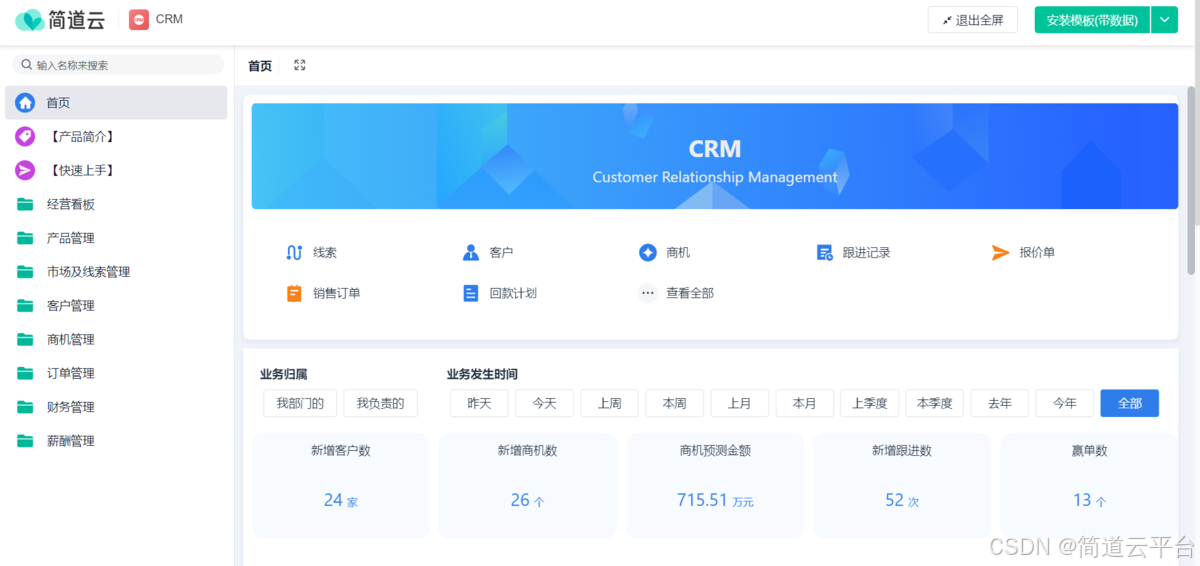The height and width of the screenshot is (566, 1200).
Task: Open dropdown arrow next to 安装模板(带数据)
Action: [x=1164, y=20]
